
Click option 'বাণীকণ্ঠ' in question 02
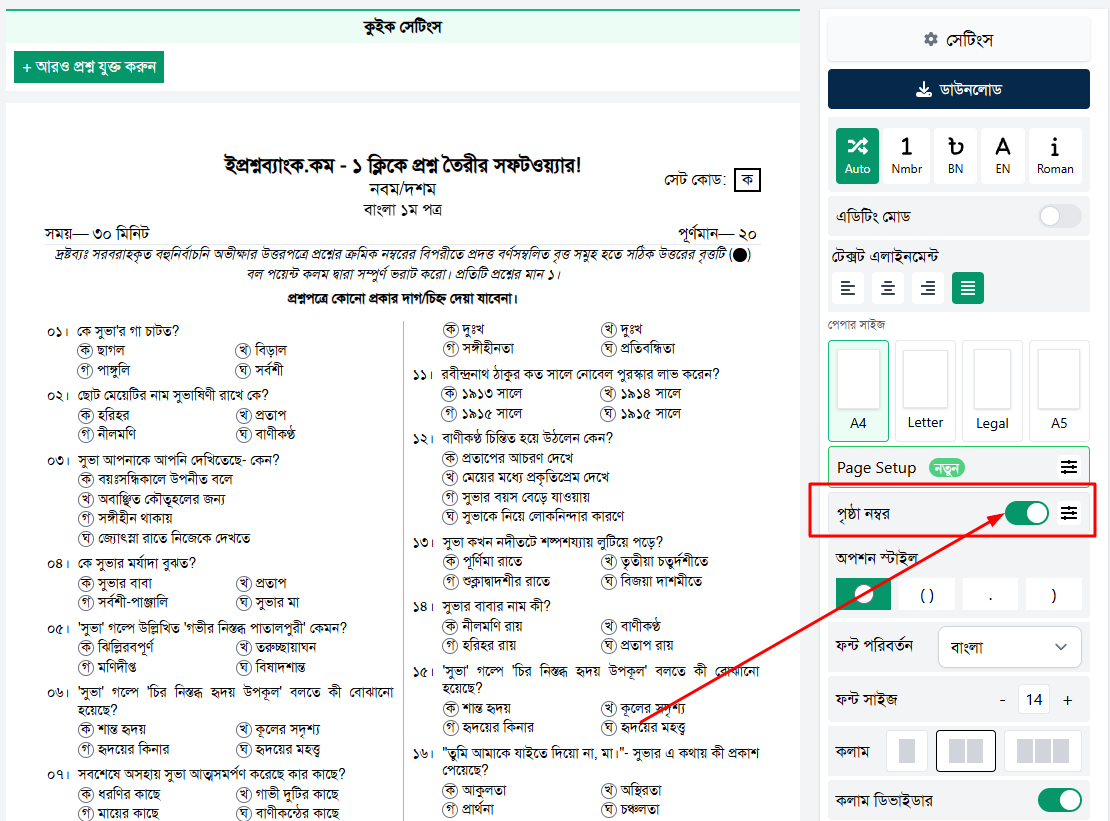pyautogui.click(x=275, y=434)
